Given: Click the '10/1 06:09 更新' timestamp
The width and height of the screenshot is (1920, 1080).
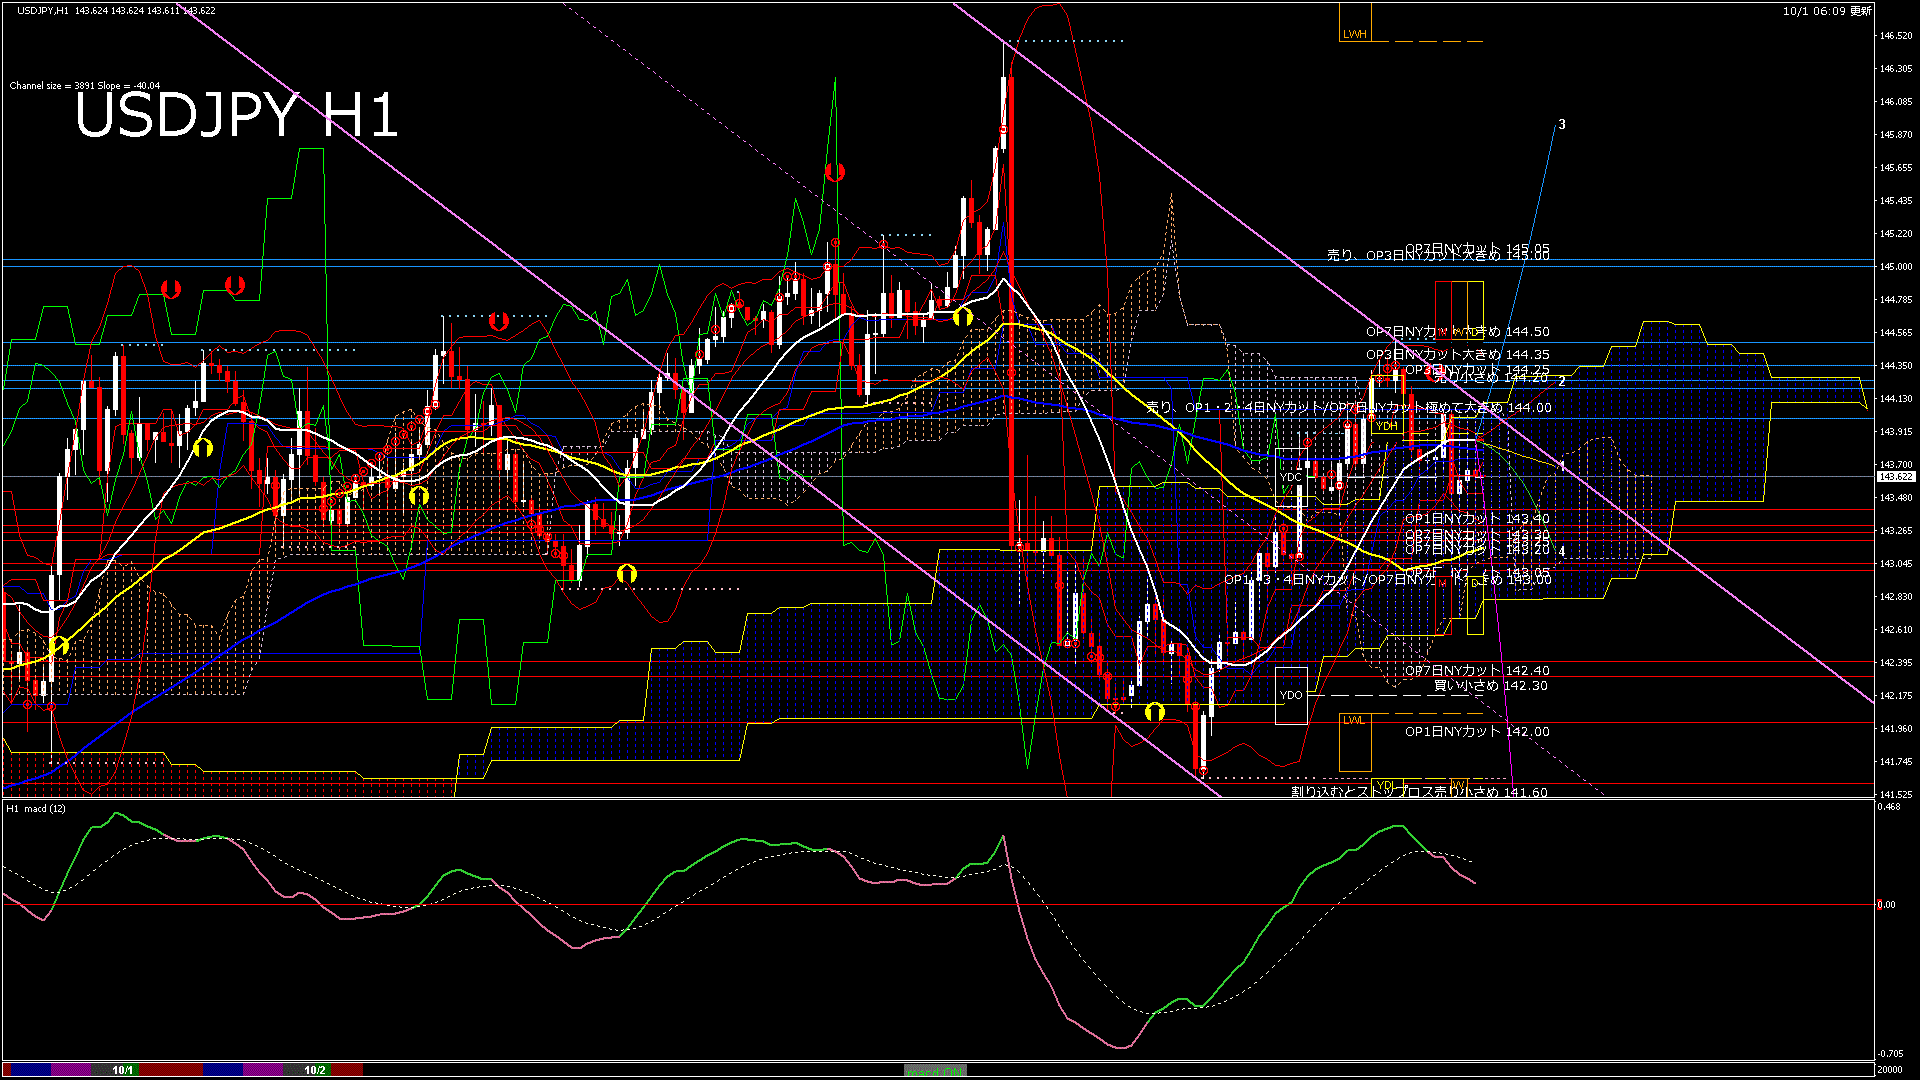Looking at the screenshot, I should point(1827,11).
